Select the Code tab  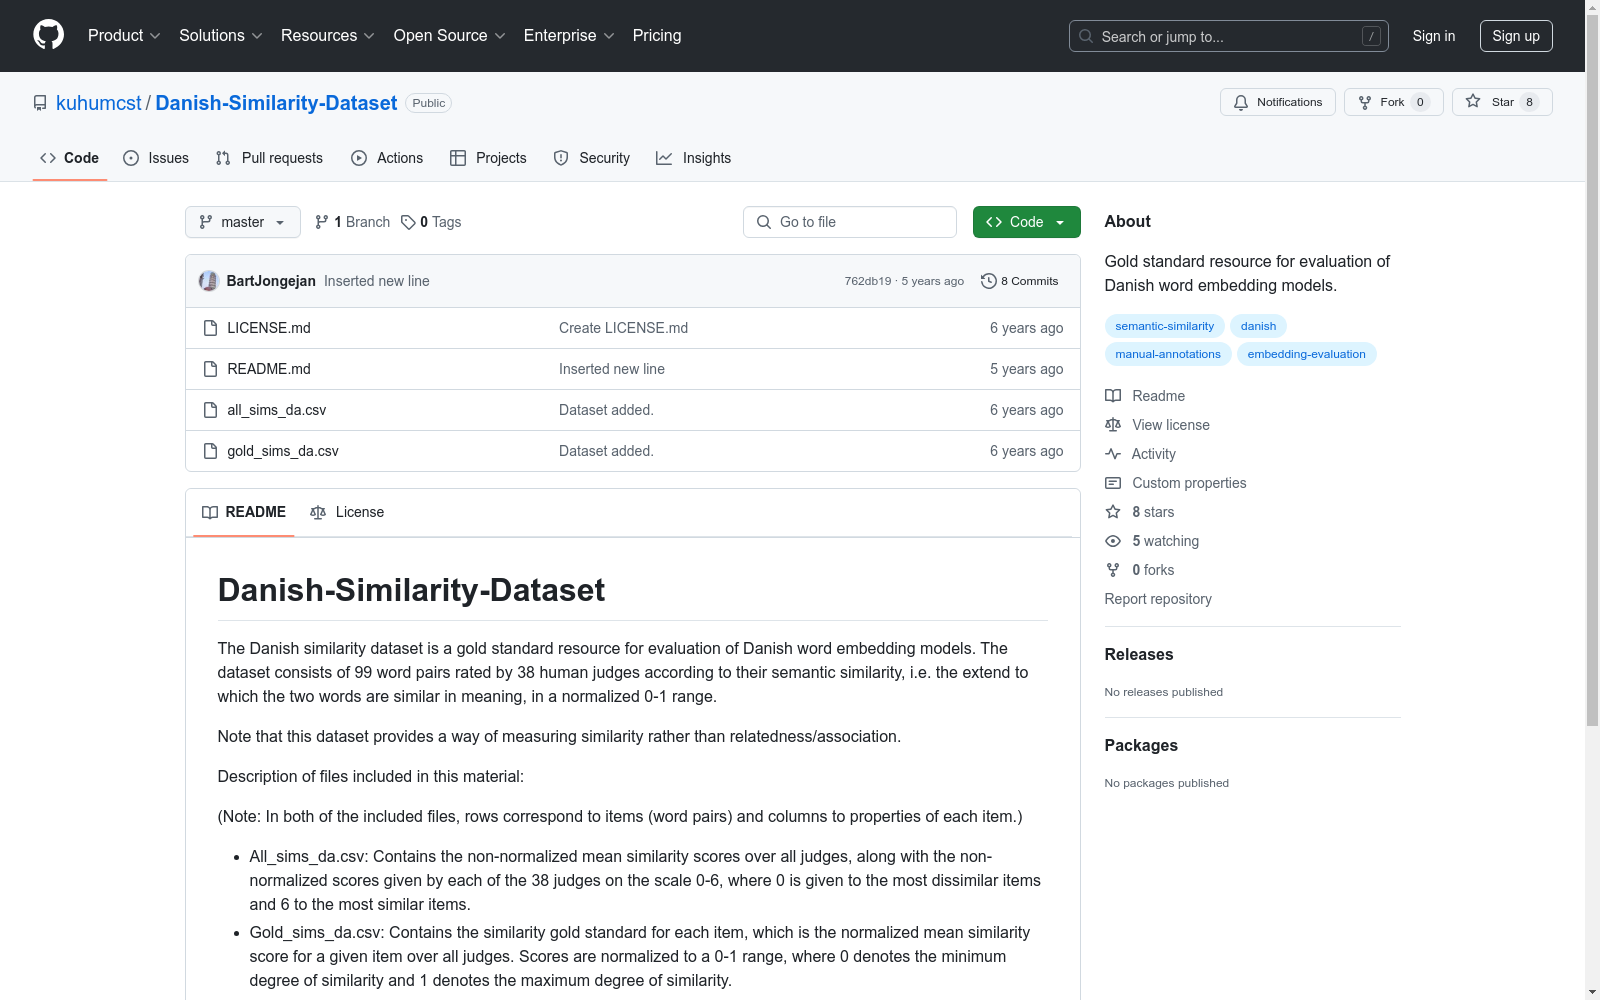point(70,158)
